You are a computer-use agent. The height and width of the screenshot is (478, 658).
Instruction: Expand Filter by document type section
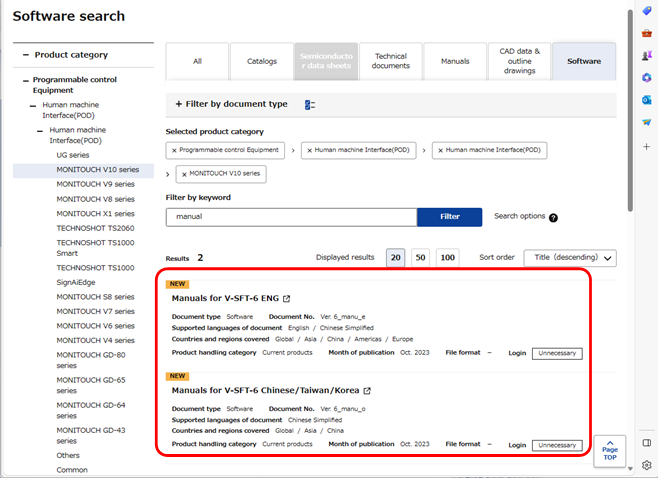pos(231,104)
